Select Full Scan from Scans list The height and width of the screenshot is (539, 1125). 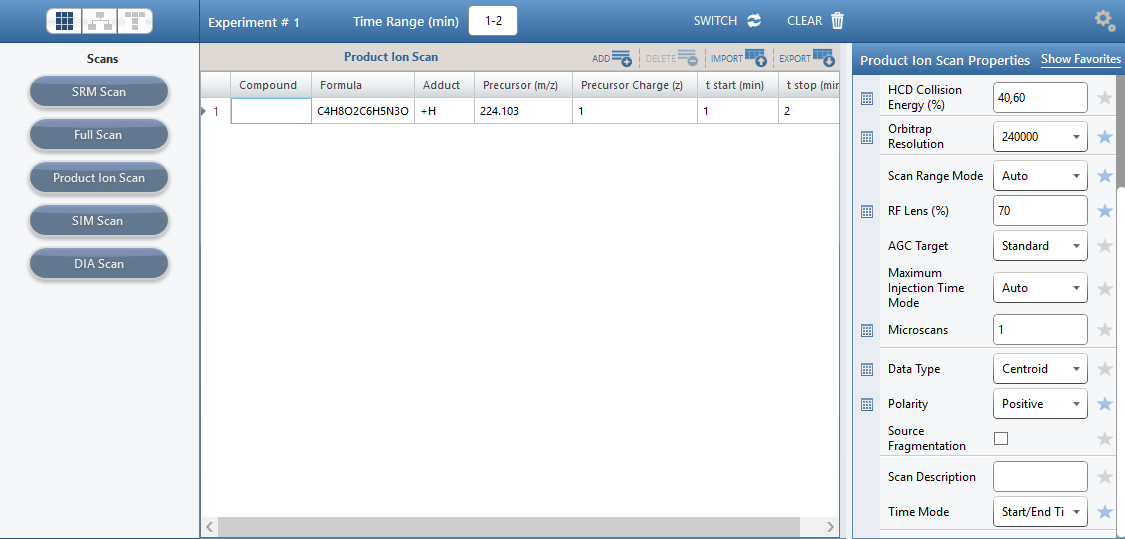click(98, 135)
